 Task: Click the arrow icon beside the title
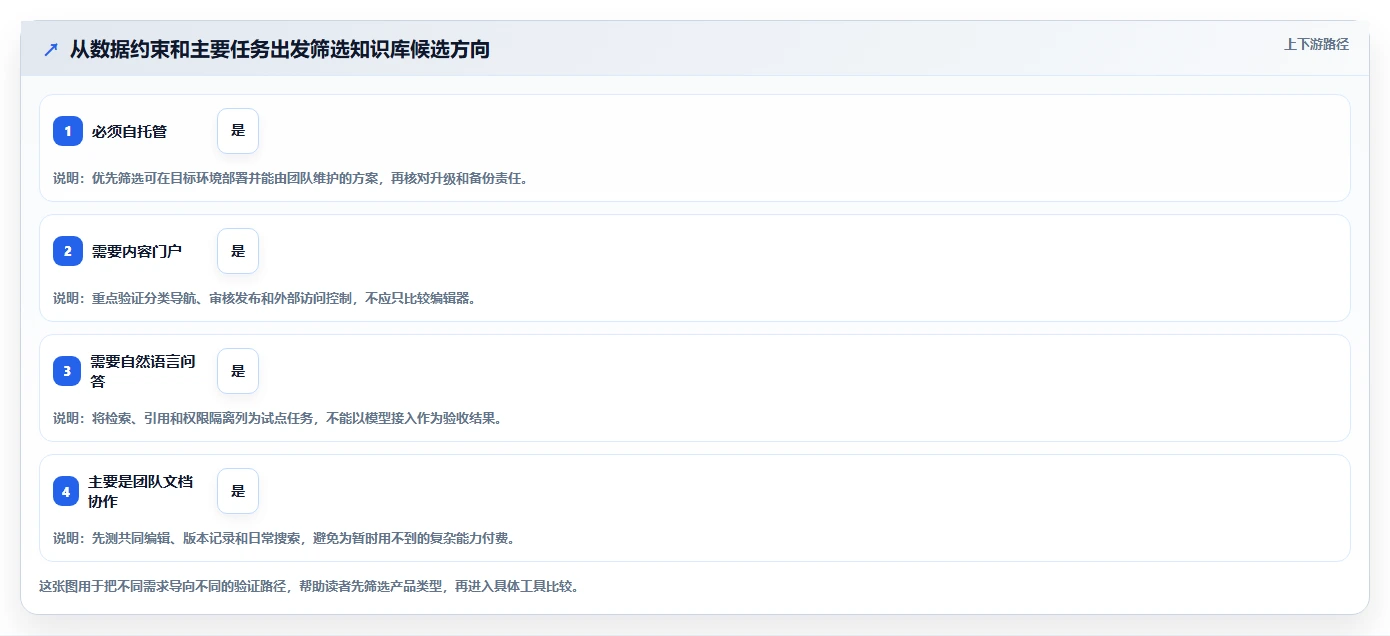tap(51, 49)
